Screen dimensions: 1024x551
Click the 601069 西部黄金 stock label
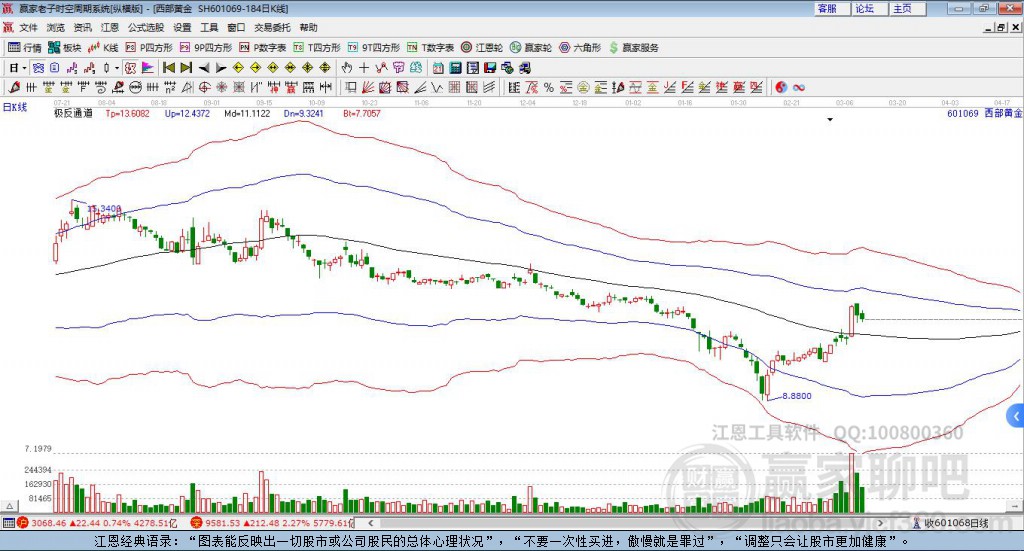click(985, 114)
